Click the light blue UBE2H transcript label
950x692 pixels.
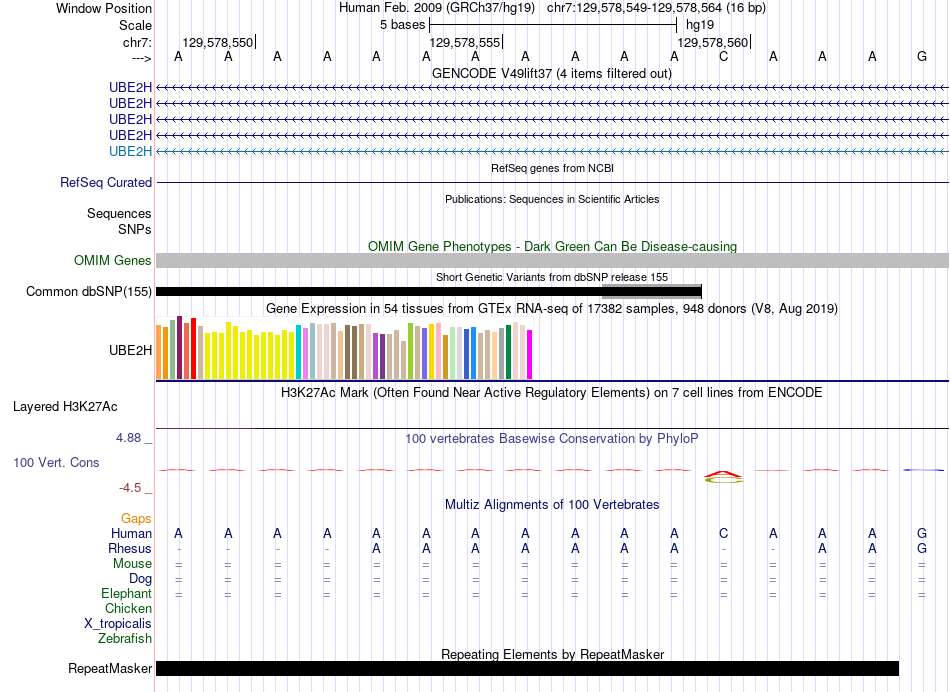coord(130,151)
